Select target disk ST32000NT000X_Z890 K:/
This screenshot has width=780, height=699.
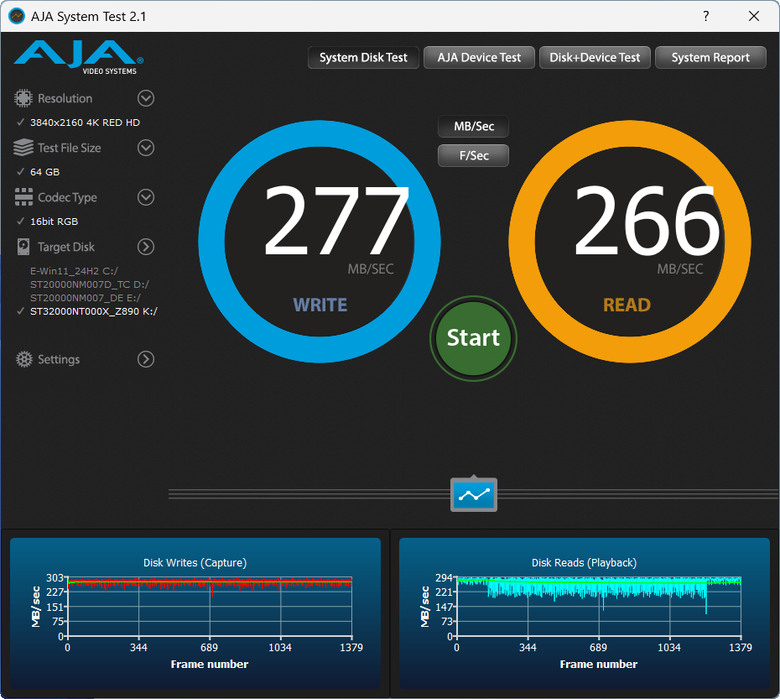(94, 311)
